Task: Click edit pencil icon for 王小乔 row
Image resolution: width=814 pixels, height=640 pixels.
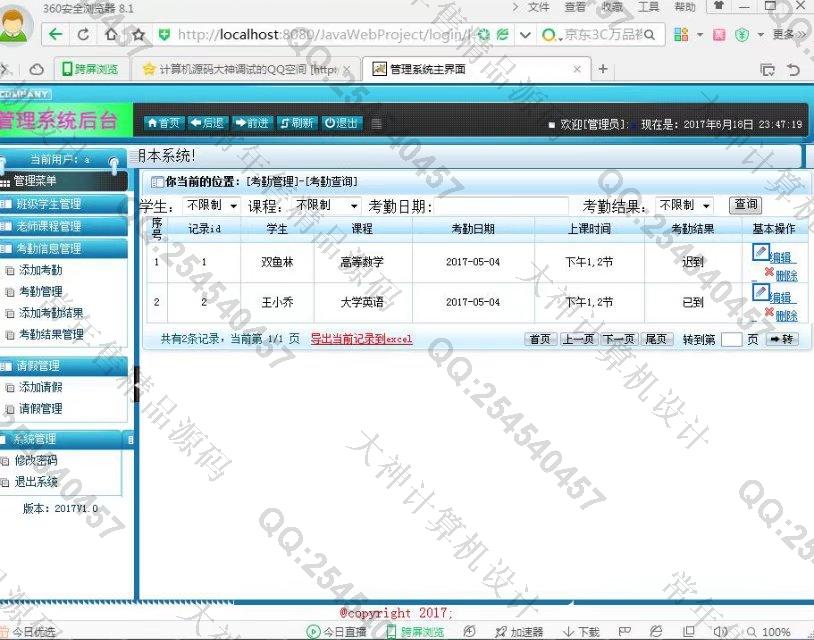Action: (761, 292)
